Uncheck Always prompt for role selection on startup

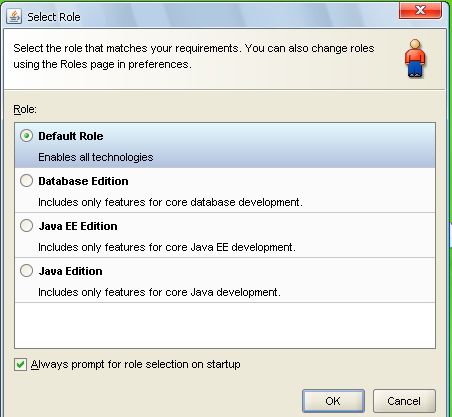[20, 364]
